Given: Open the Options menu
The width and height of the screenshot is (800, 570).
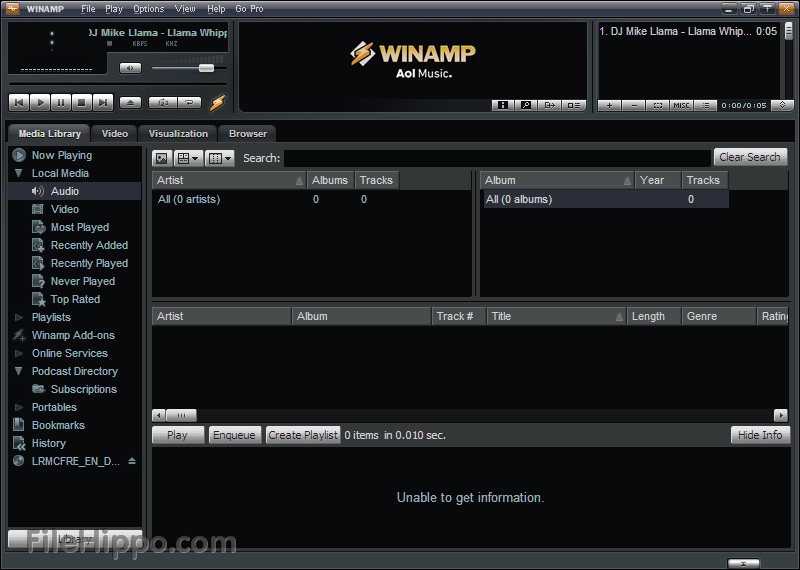Looking at the screenshot, I should pos(148,8).
